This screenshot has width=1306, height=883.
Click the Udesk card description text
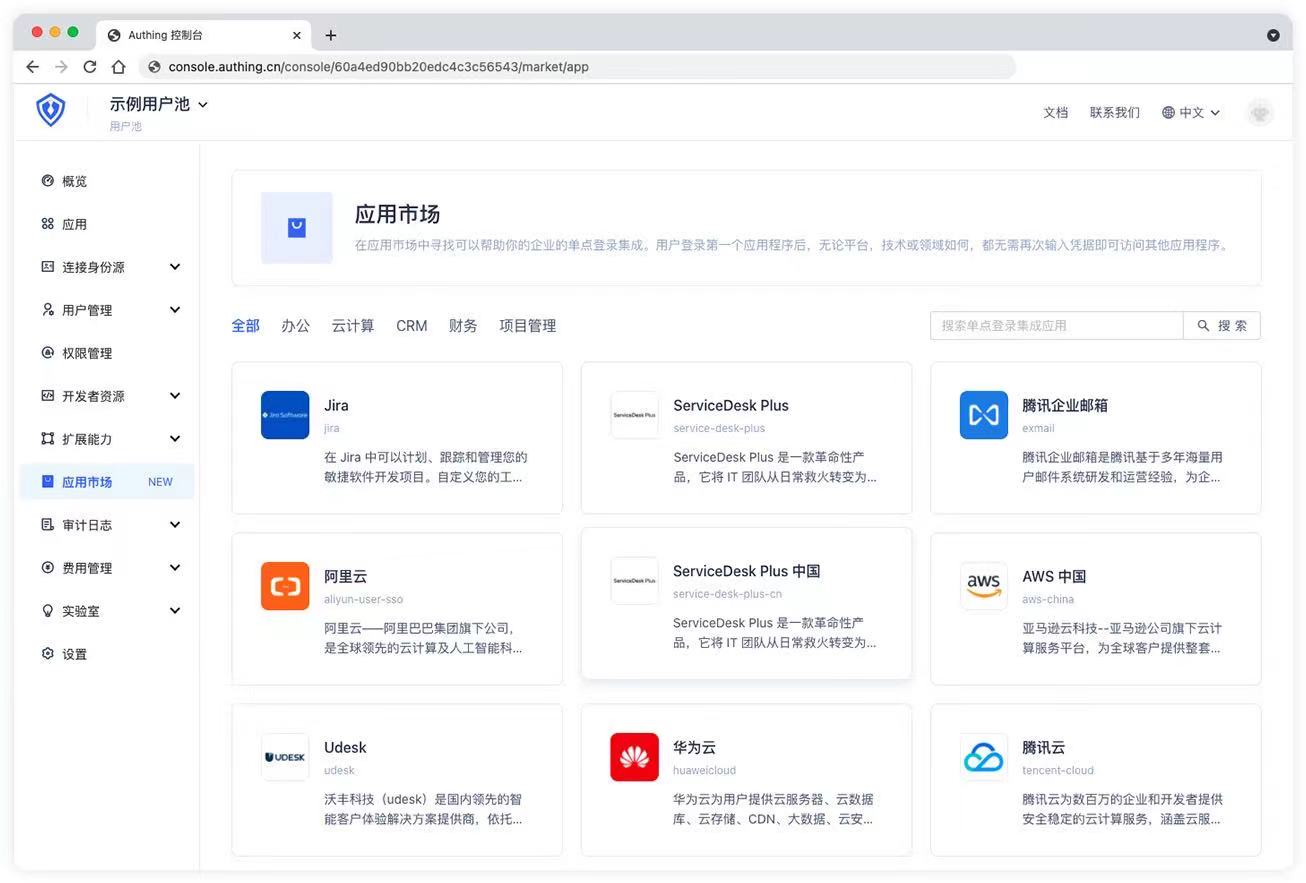point(423,809)
